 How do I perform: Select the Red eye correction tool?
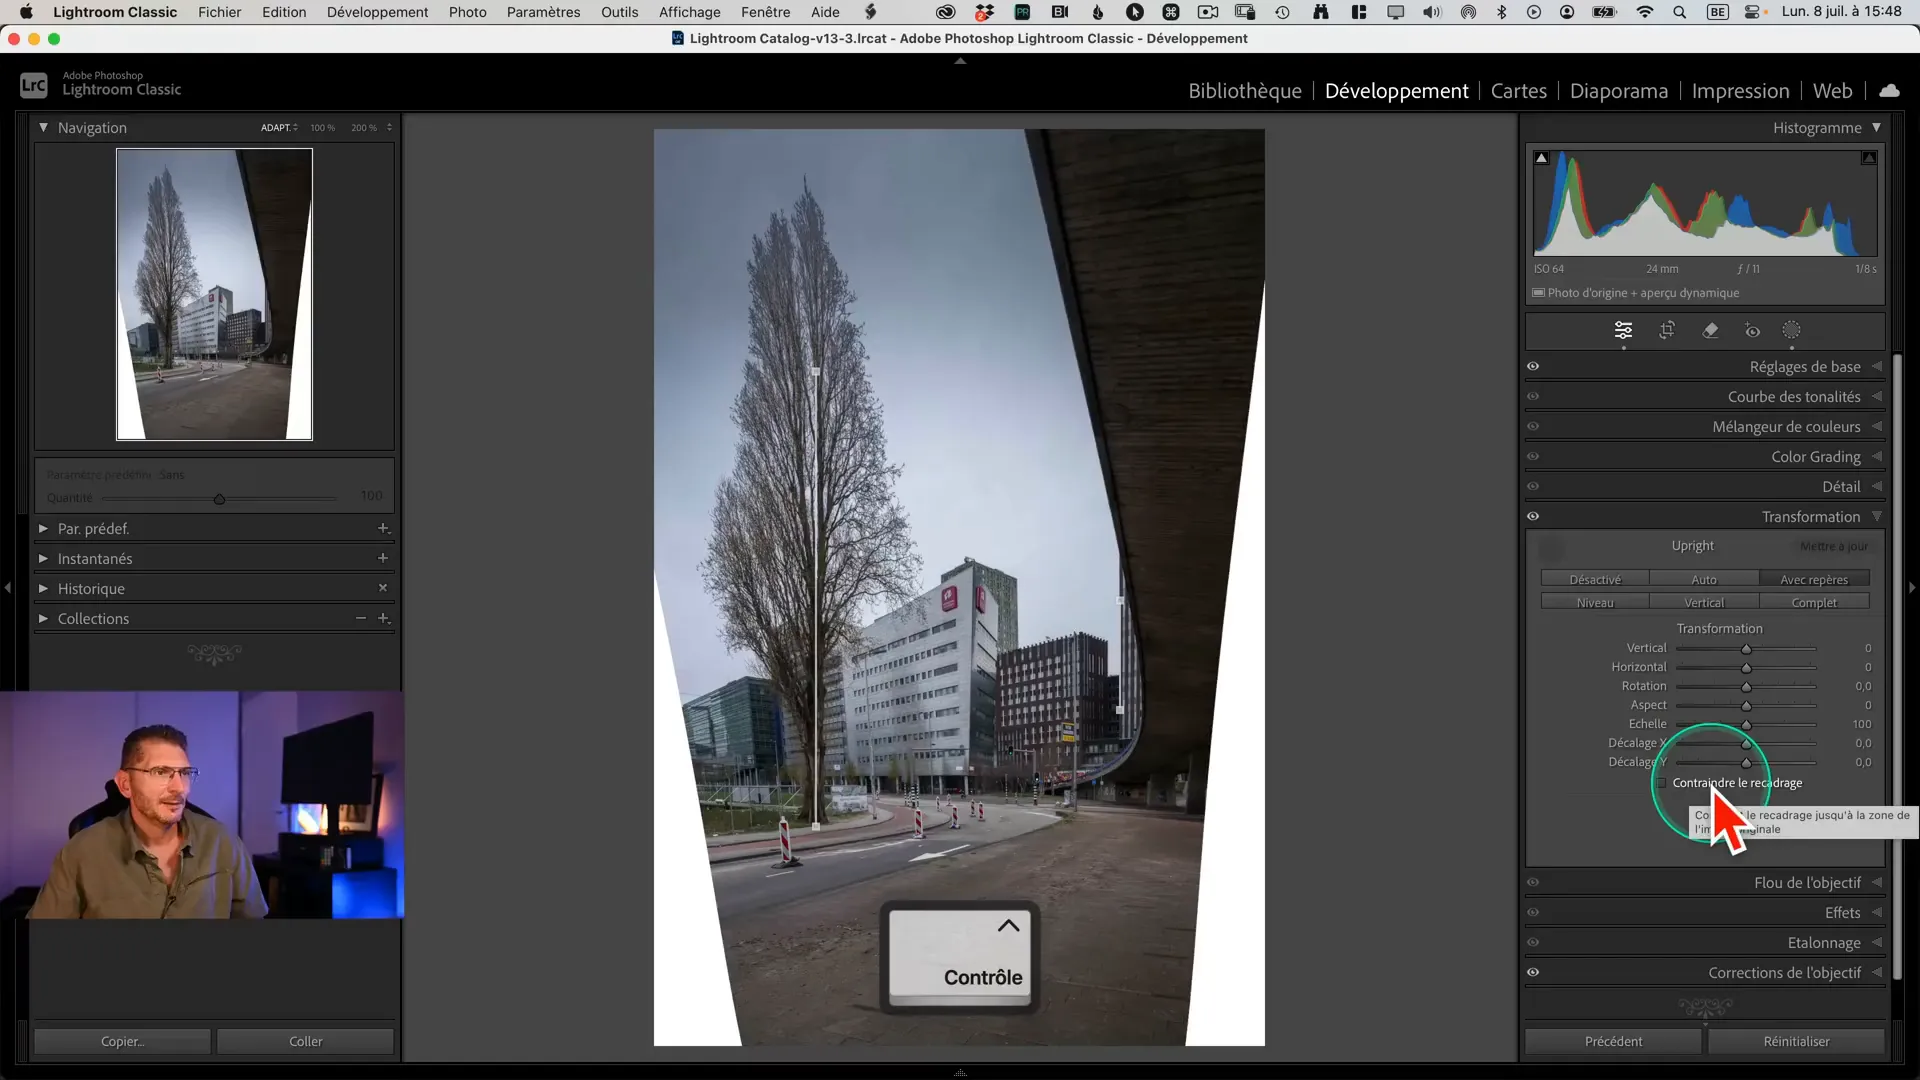pos(1752,330)
